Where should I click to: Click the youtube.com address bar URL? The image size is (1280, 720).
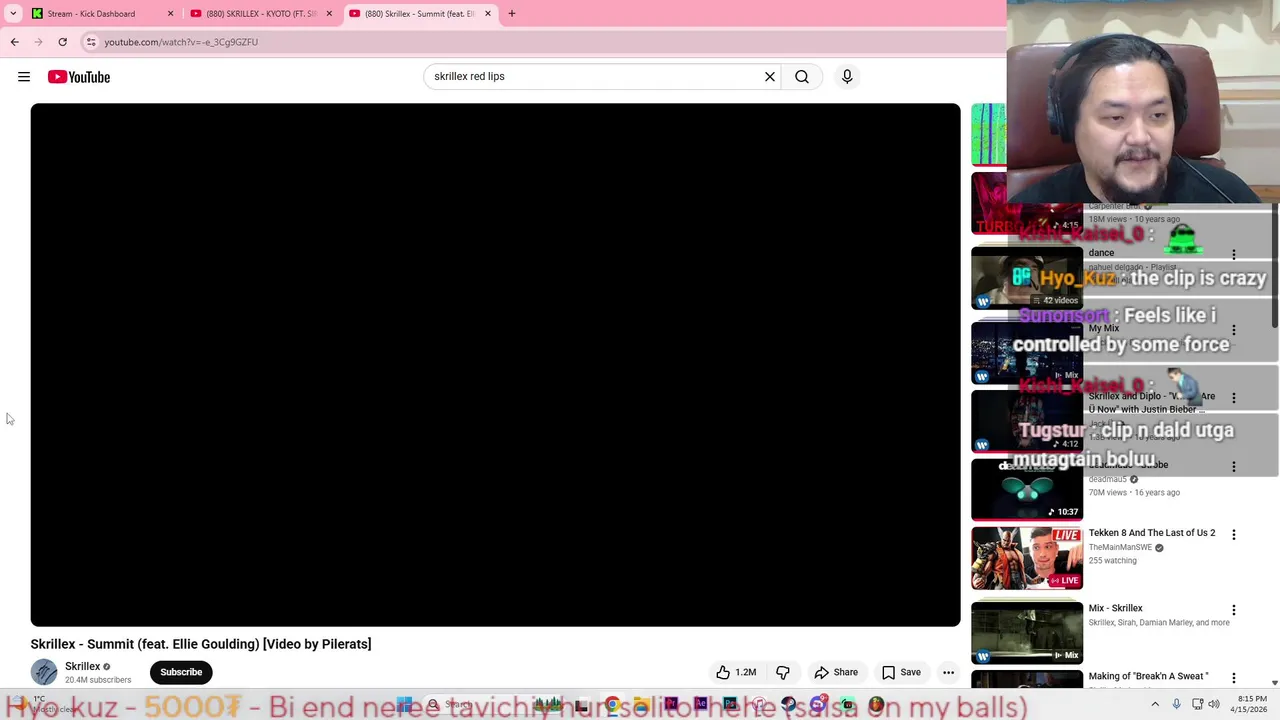(181, 42)
